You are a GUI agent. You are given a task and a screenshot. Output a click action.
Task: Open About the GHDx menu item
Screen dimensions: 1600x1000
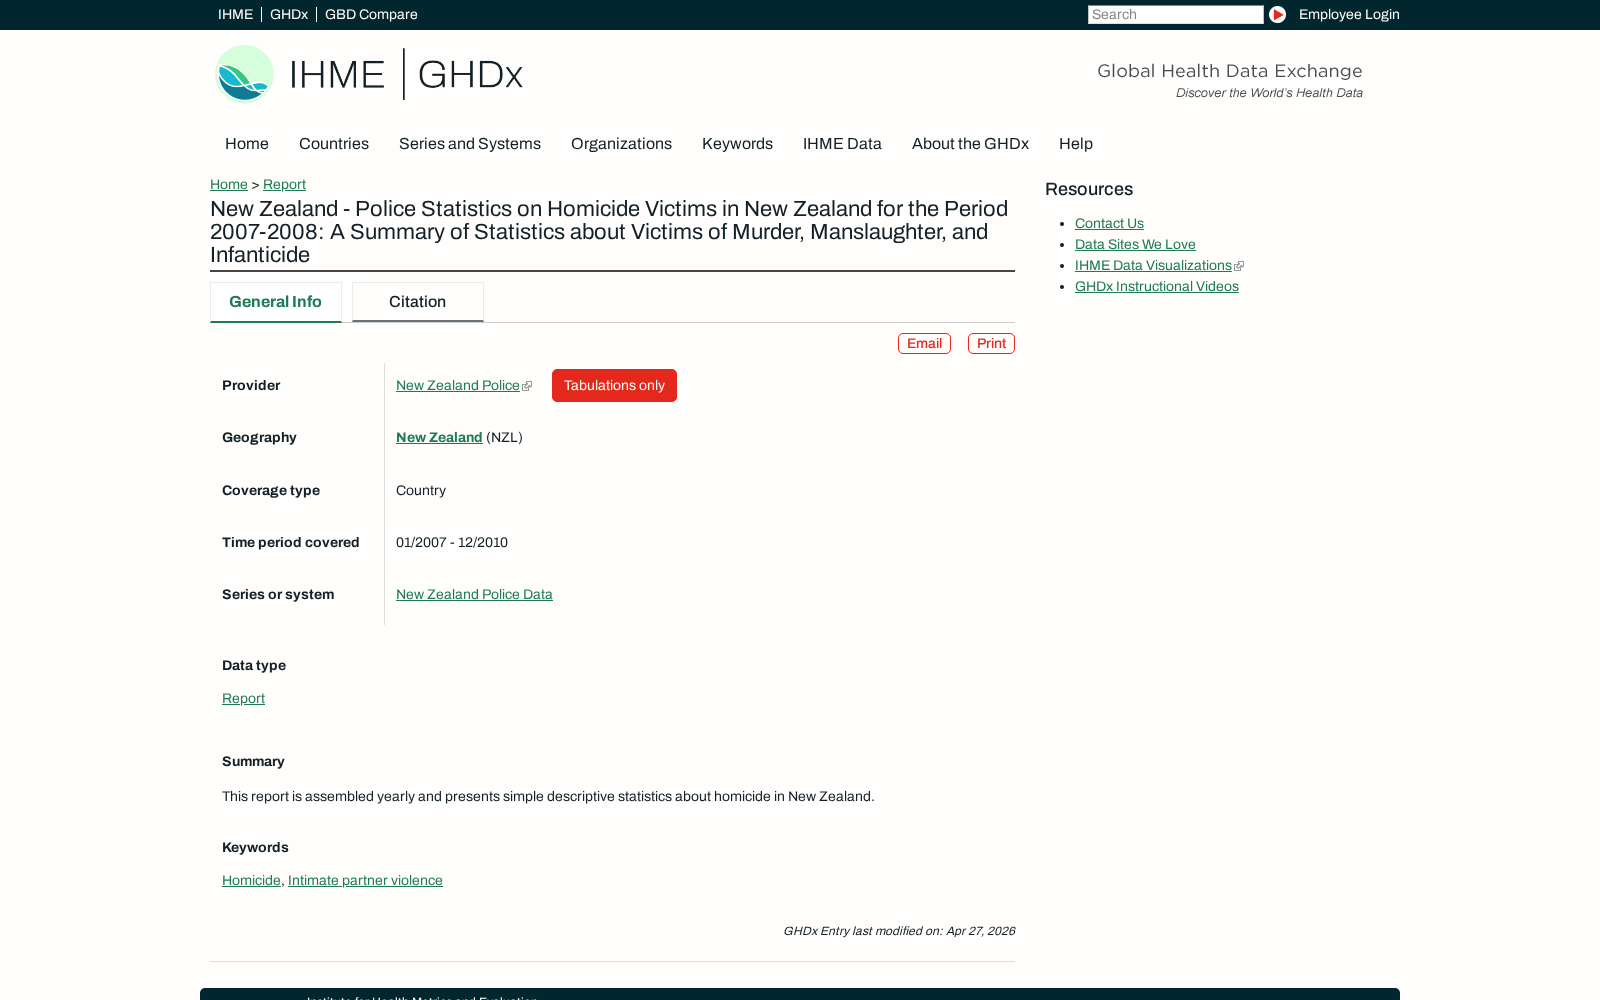(970, 144)
